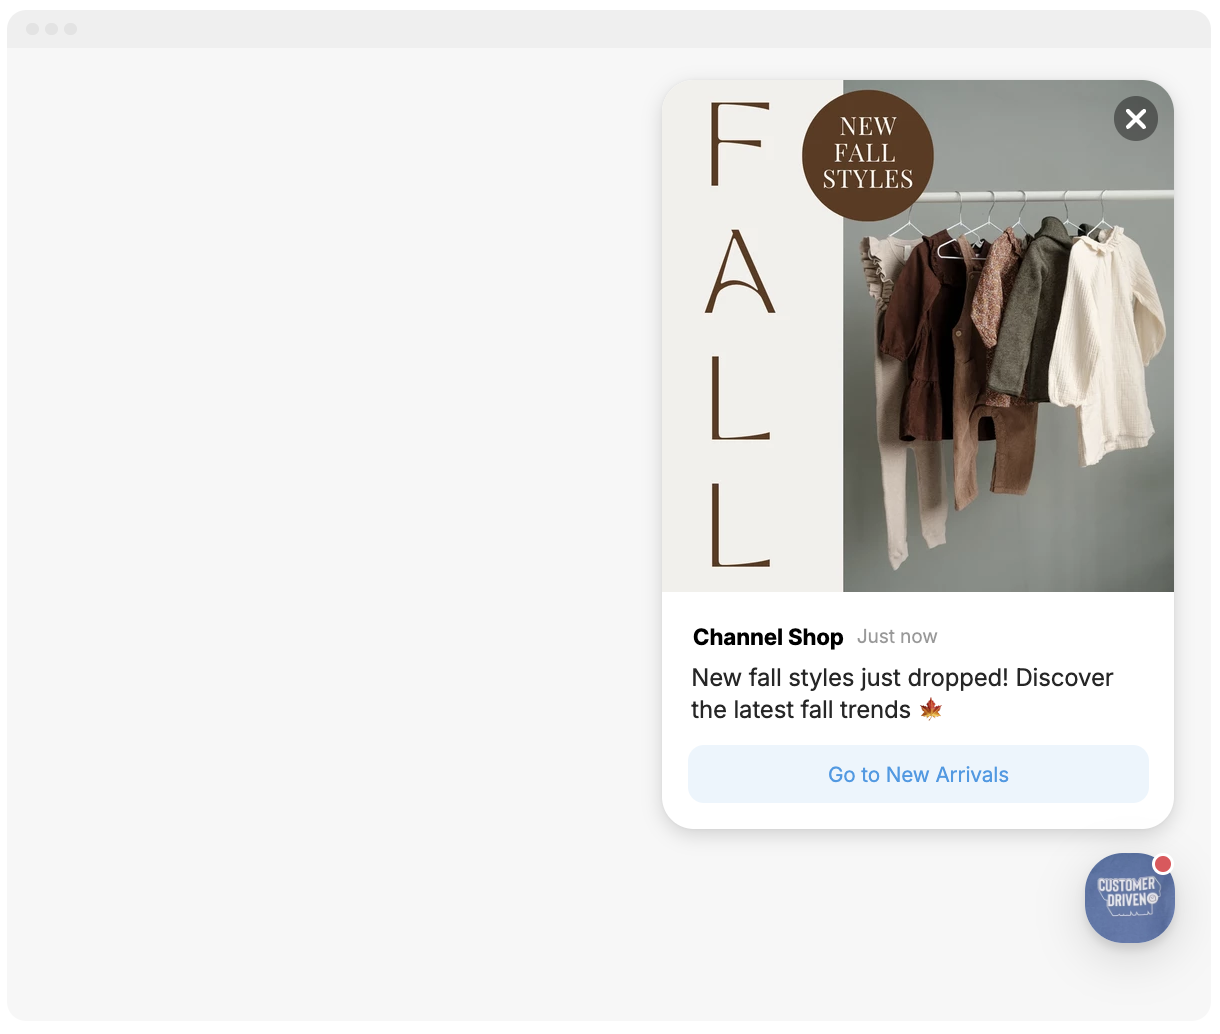Click the Go to New Arrivals button
This screenshot has width=1220, height=1034.
(x=918, y=774)
